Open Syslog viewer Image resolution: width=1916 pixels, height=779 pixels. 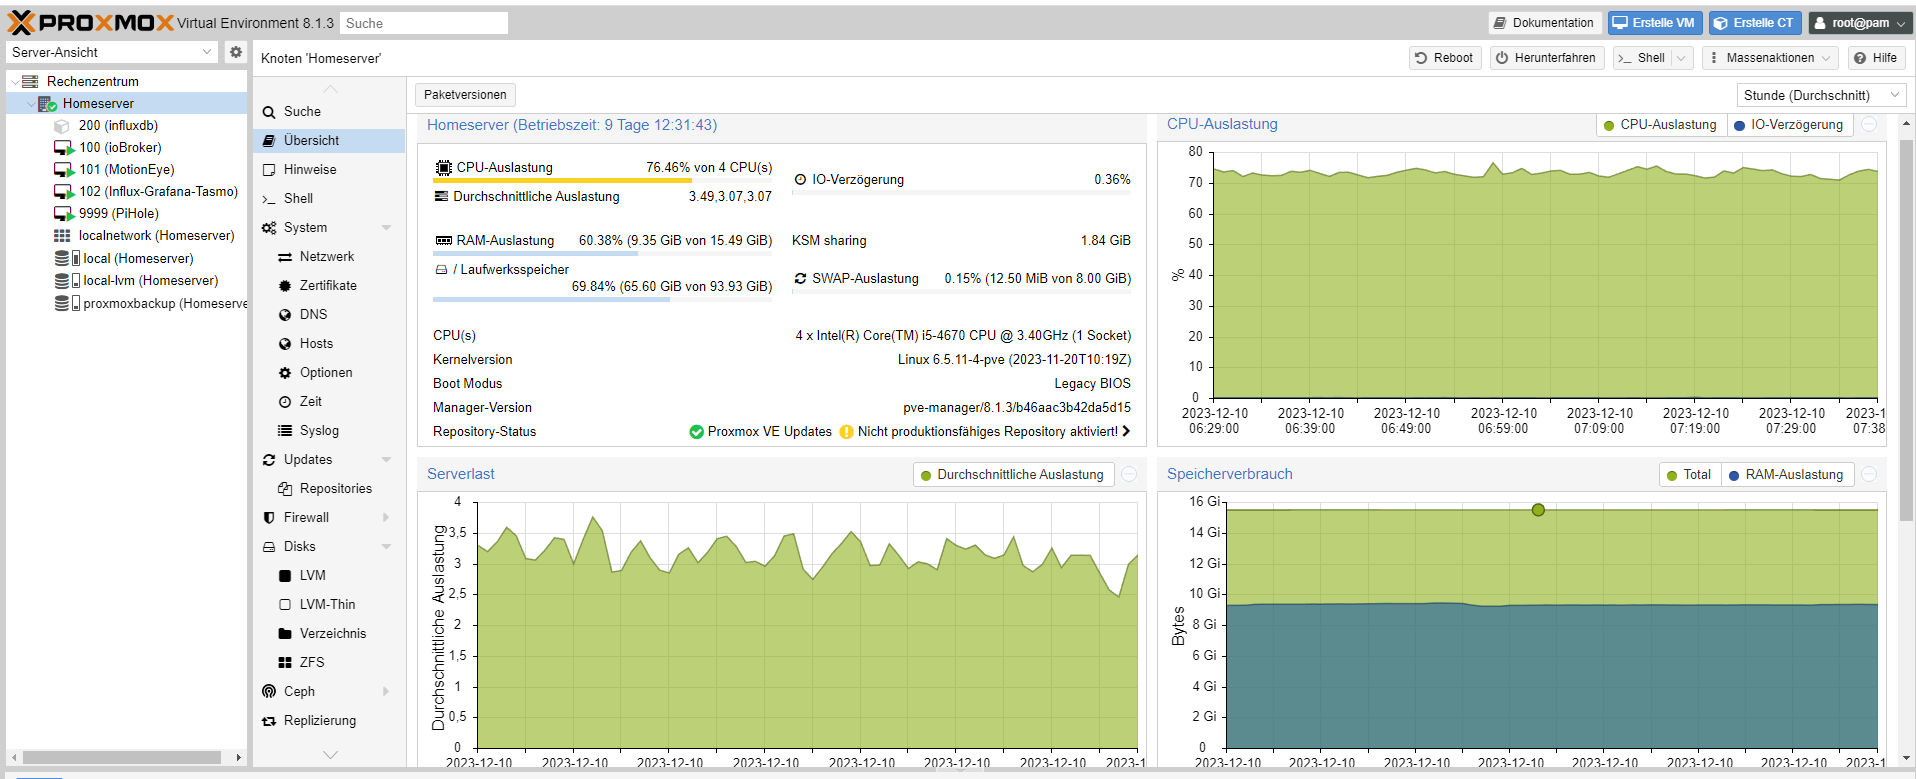(x=319, y=430)
